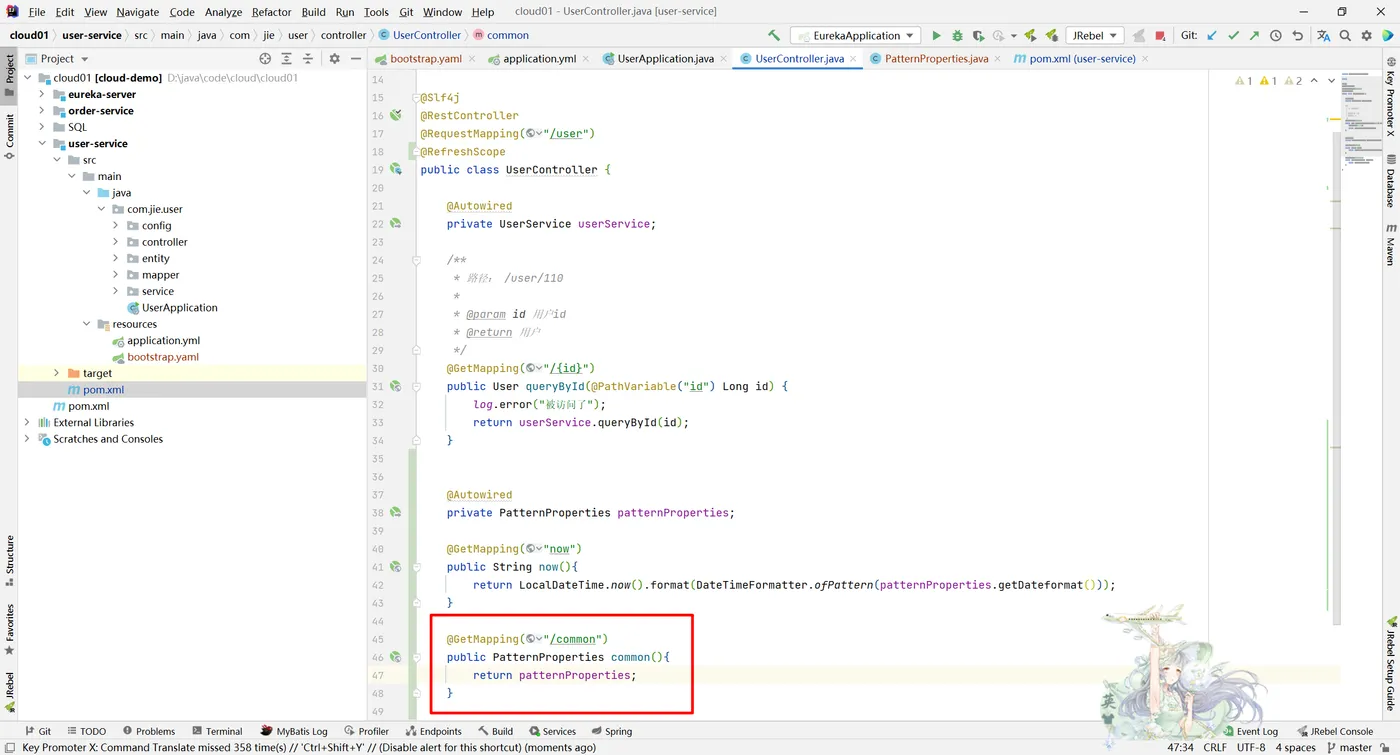Expand the target folder node
This screenshot has width=1400, height=755.
57,373
